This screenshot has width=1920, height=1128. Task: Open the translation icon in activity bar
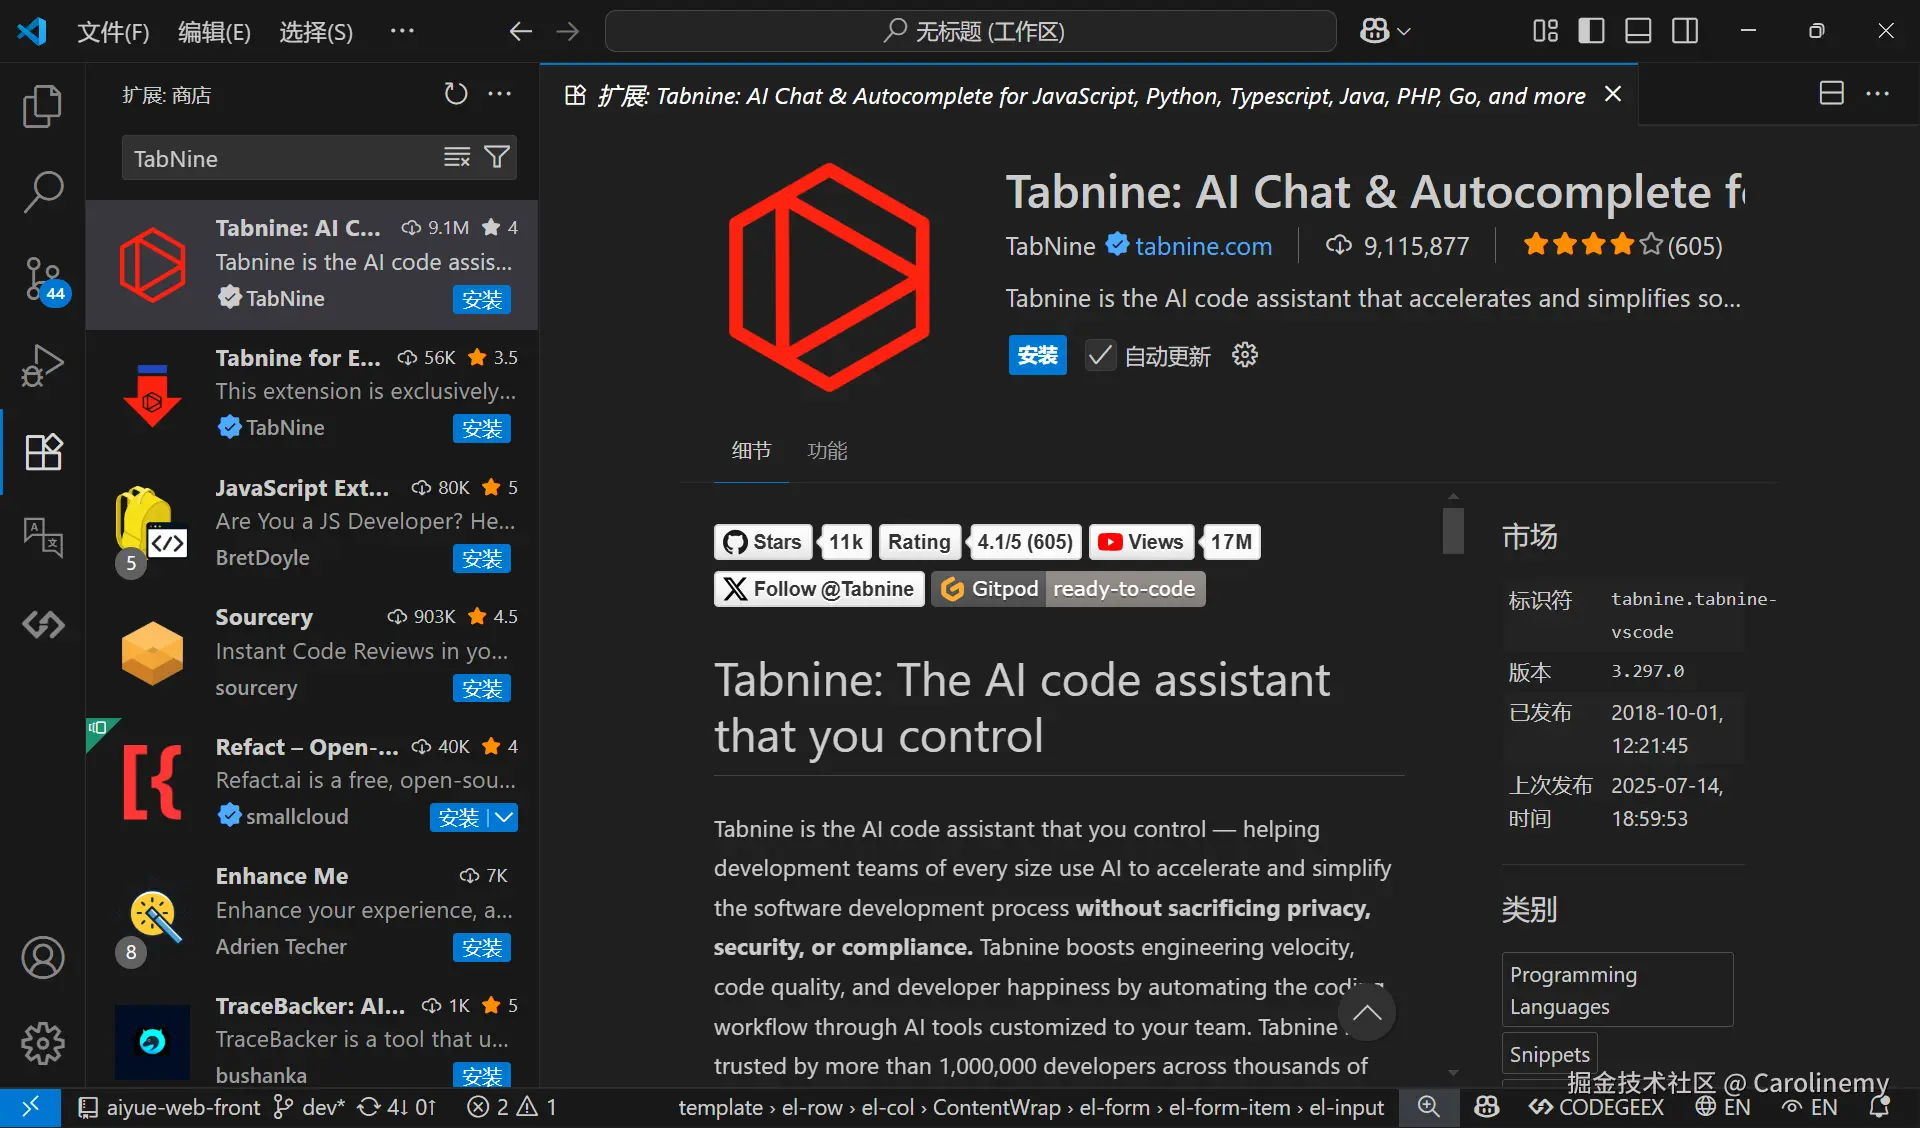tap(42, 538)
